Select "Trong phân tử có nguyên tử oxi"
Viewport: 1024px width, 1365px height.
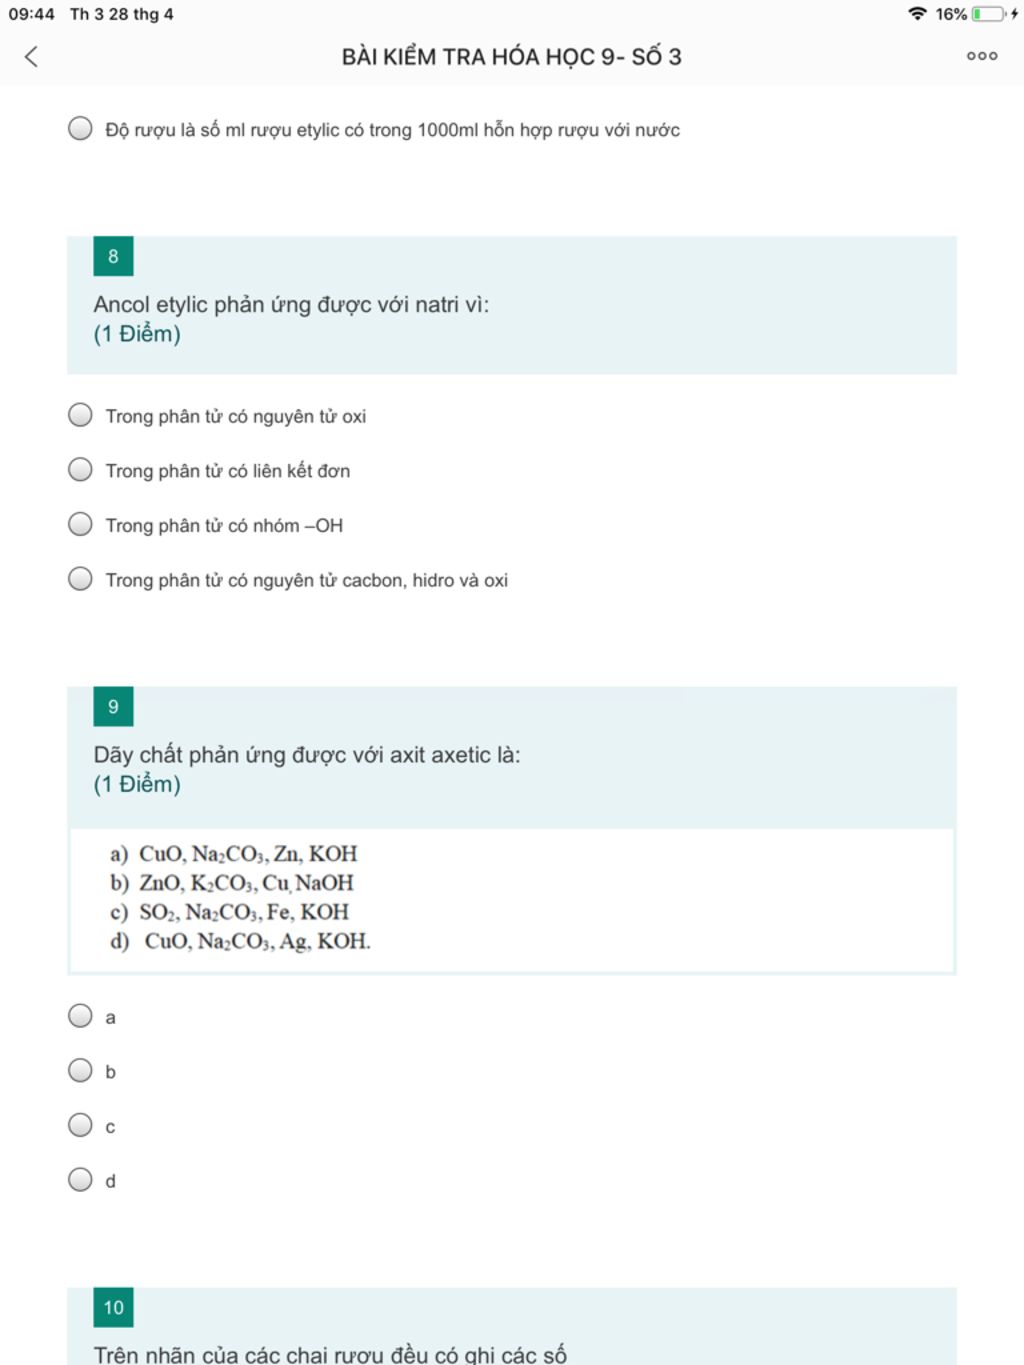point(80,415)
